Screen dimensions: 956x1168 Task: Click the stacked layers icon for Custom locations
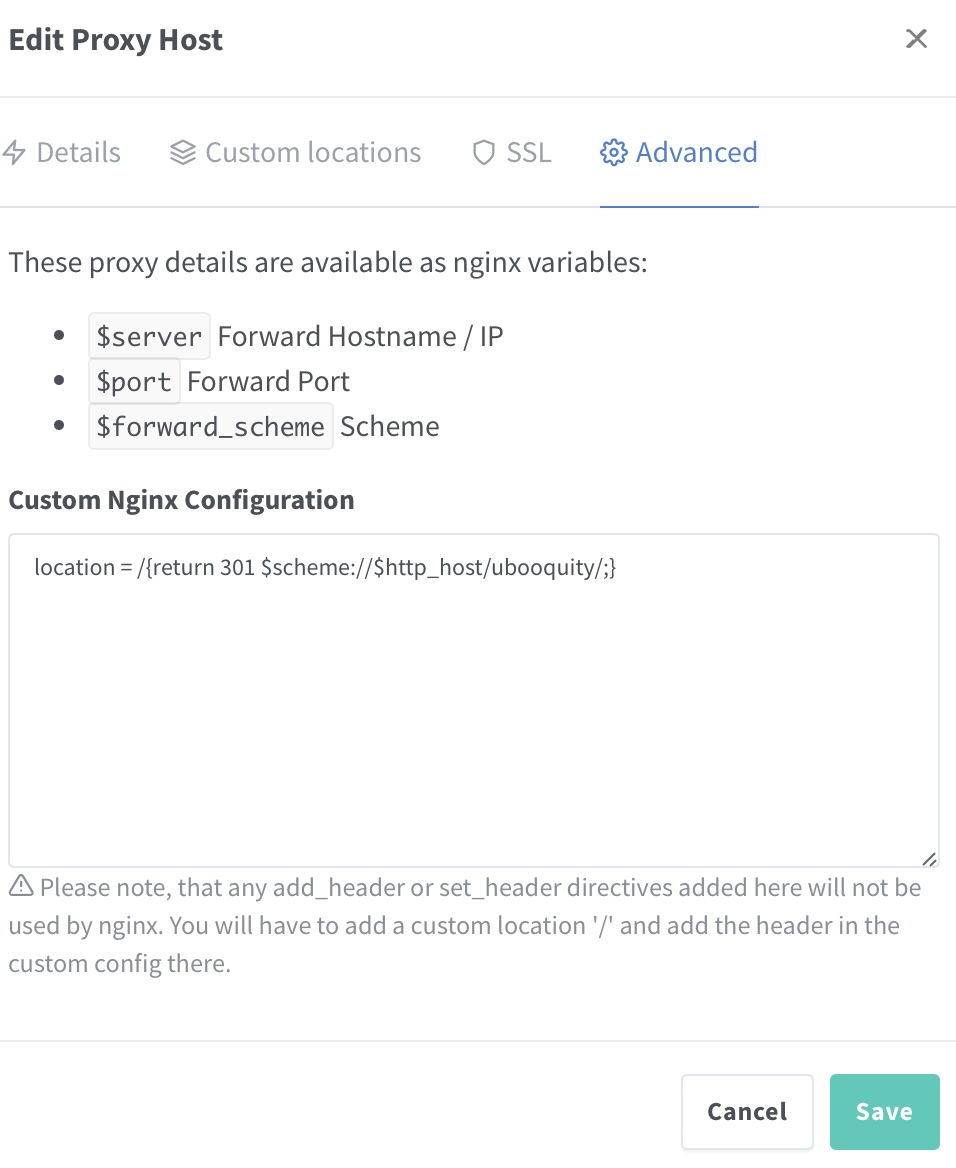pos(182,153)
